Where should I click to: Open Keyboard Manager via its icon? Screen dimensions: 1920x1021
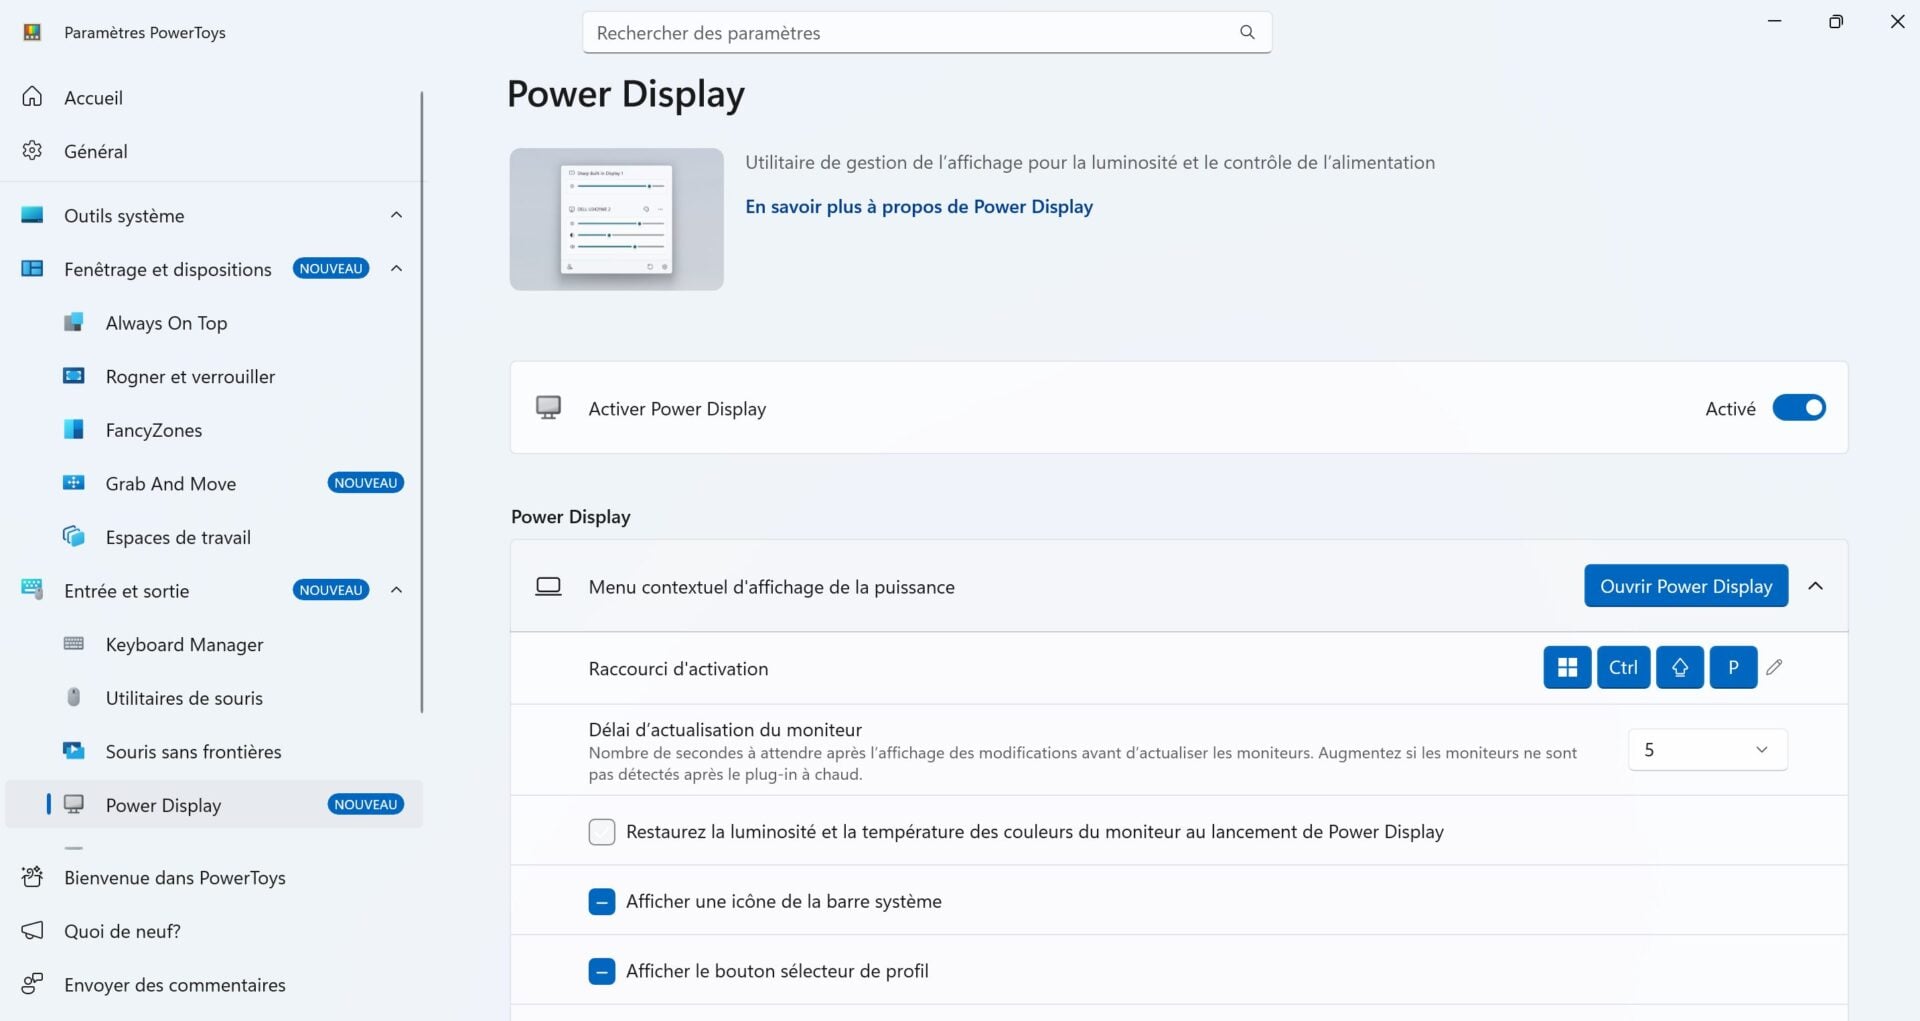point(73,644)
